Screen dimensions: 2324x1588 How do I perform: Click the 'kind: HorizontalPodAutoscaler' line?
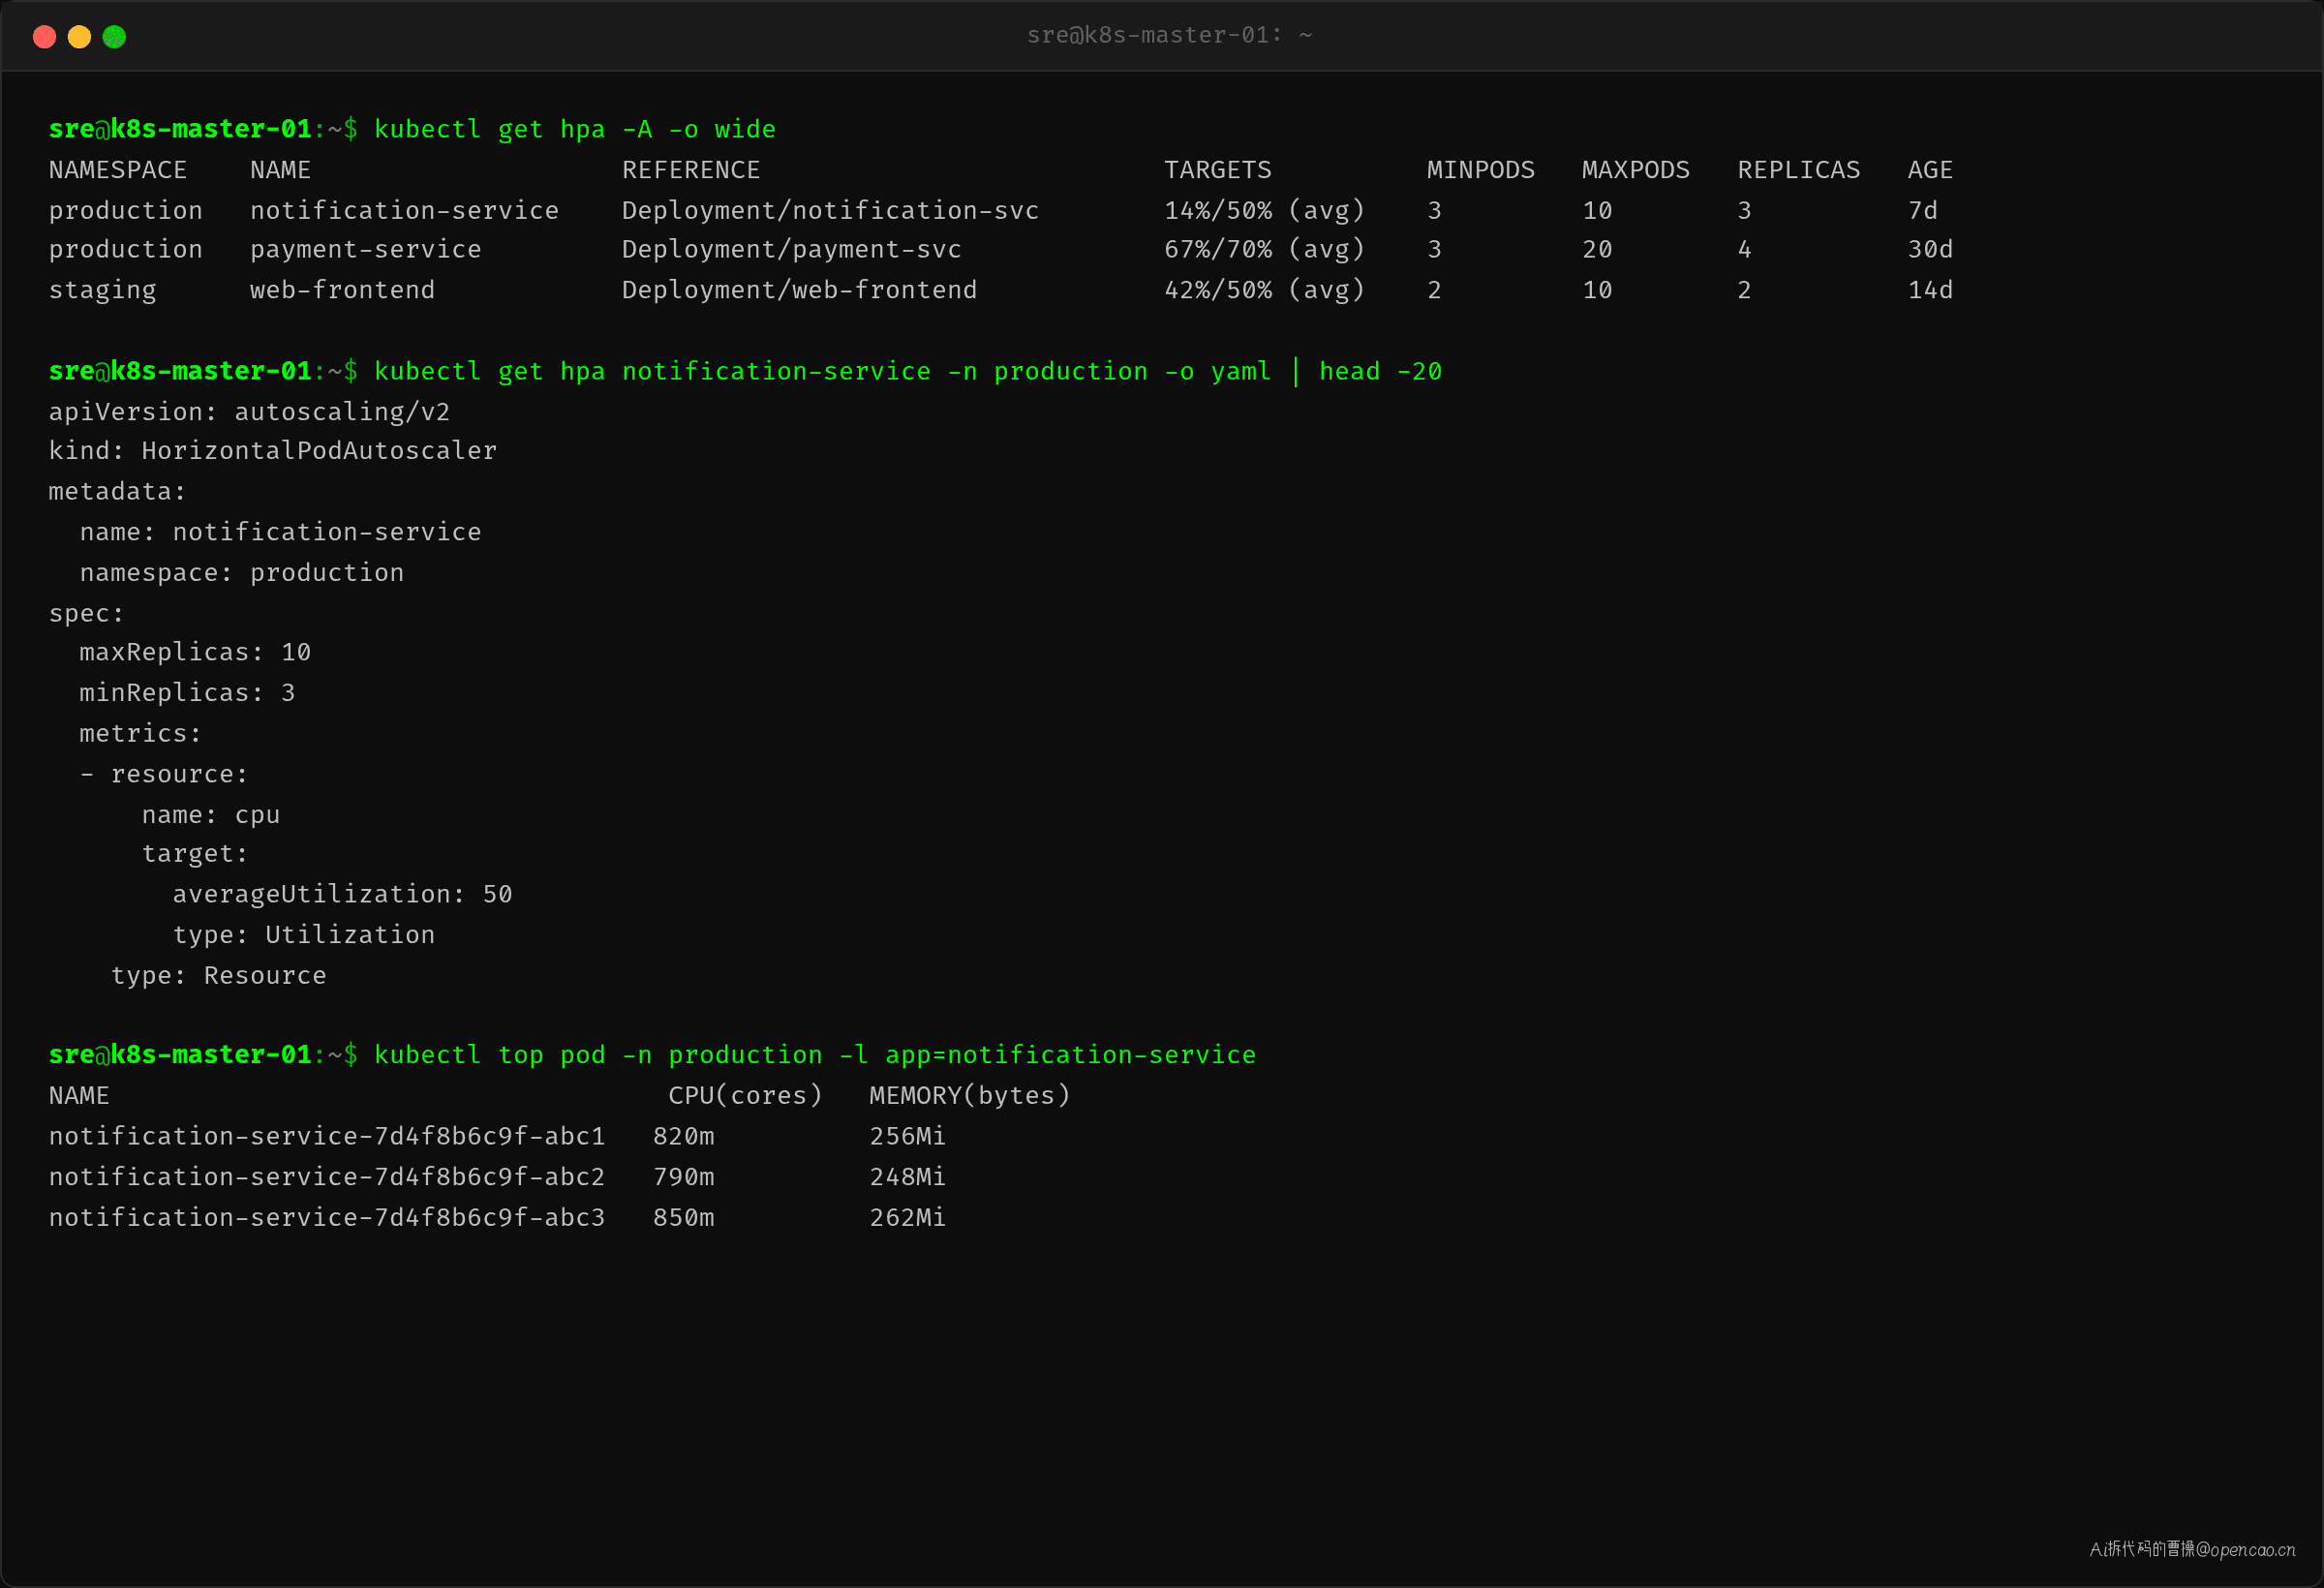272,451
